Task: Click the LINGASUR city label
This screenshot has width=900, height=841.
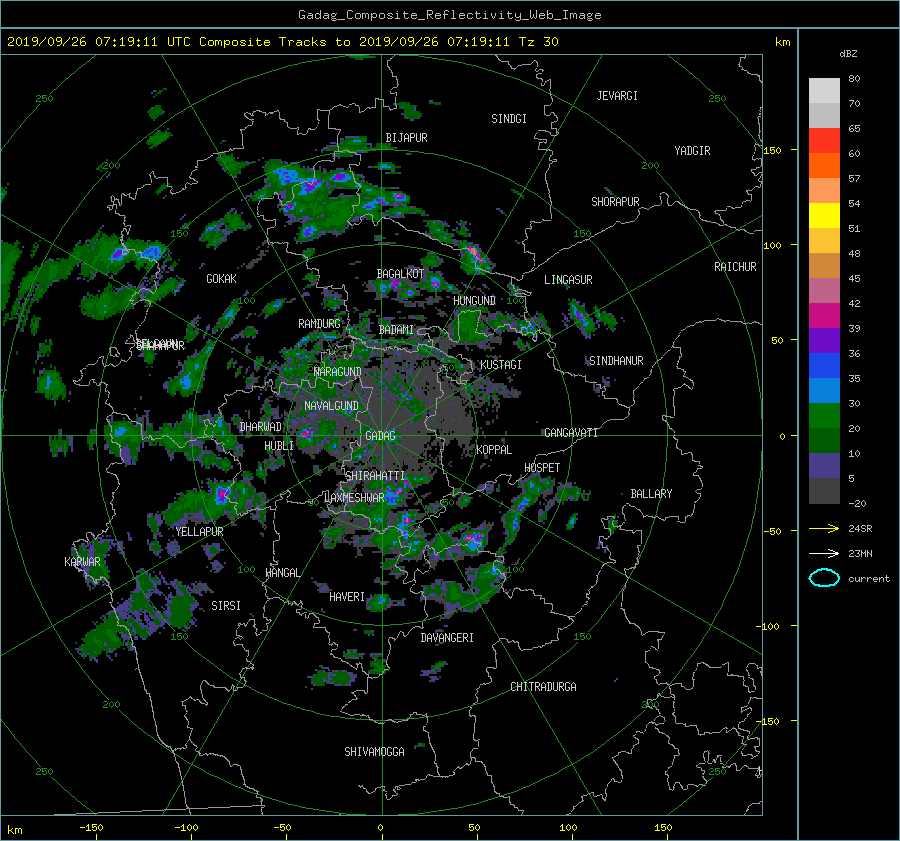Action: coord(568,280)
